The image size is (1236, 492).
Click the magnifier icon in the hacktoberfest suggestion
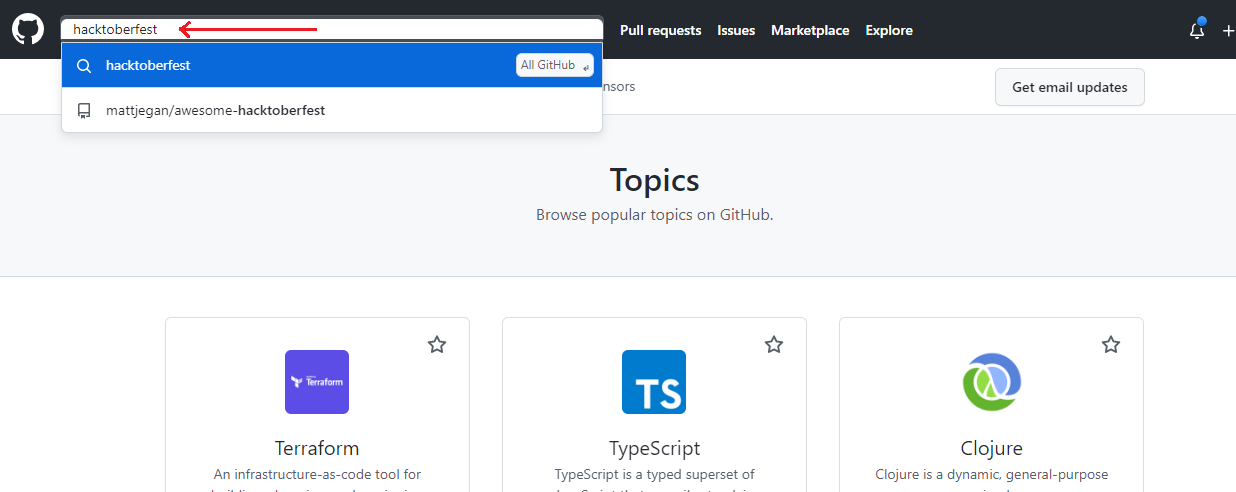tap(84, 66)
